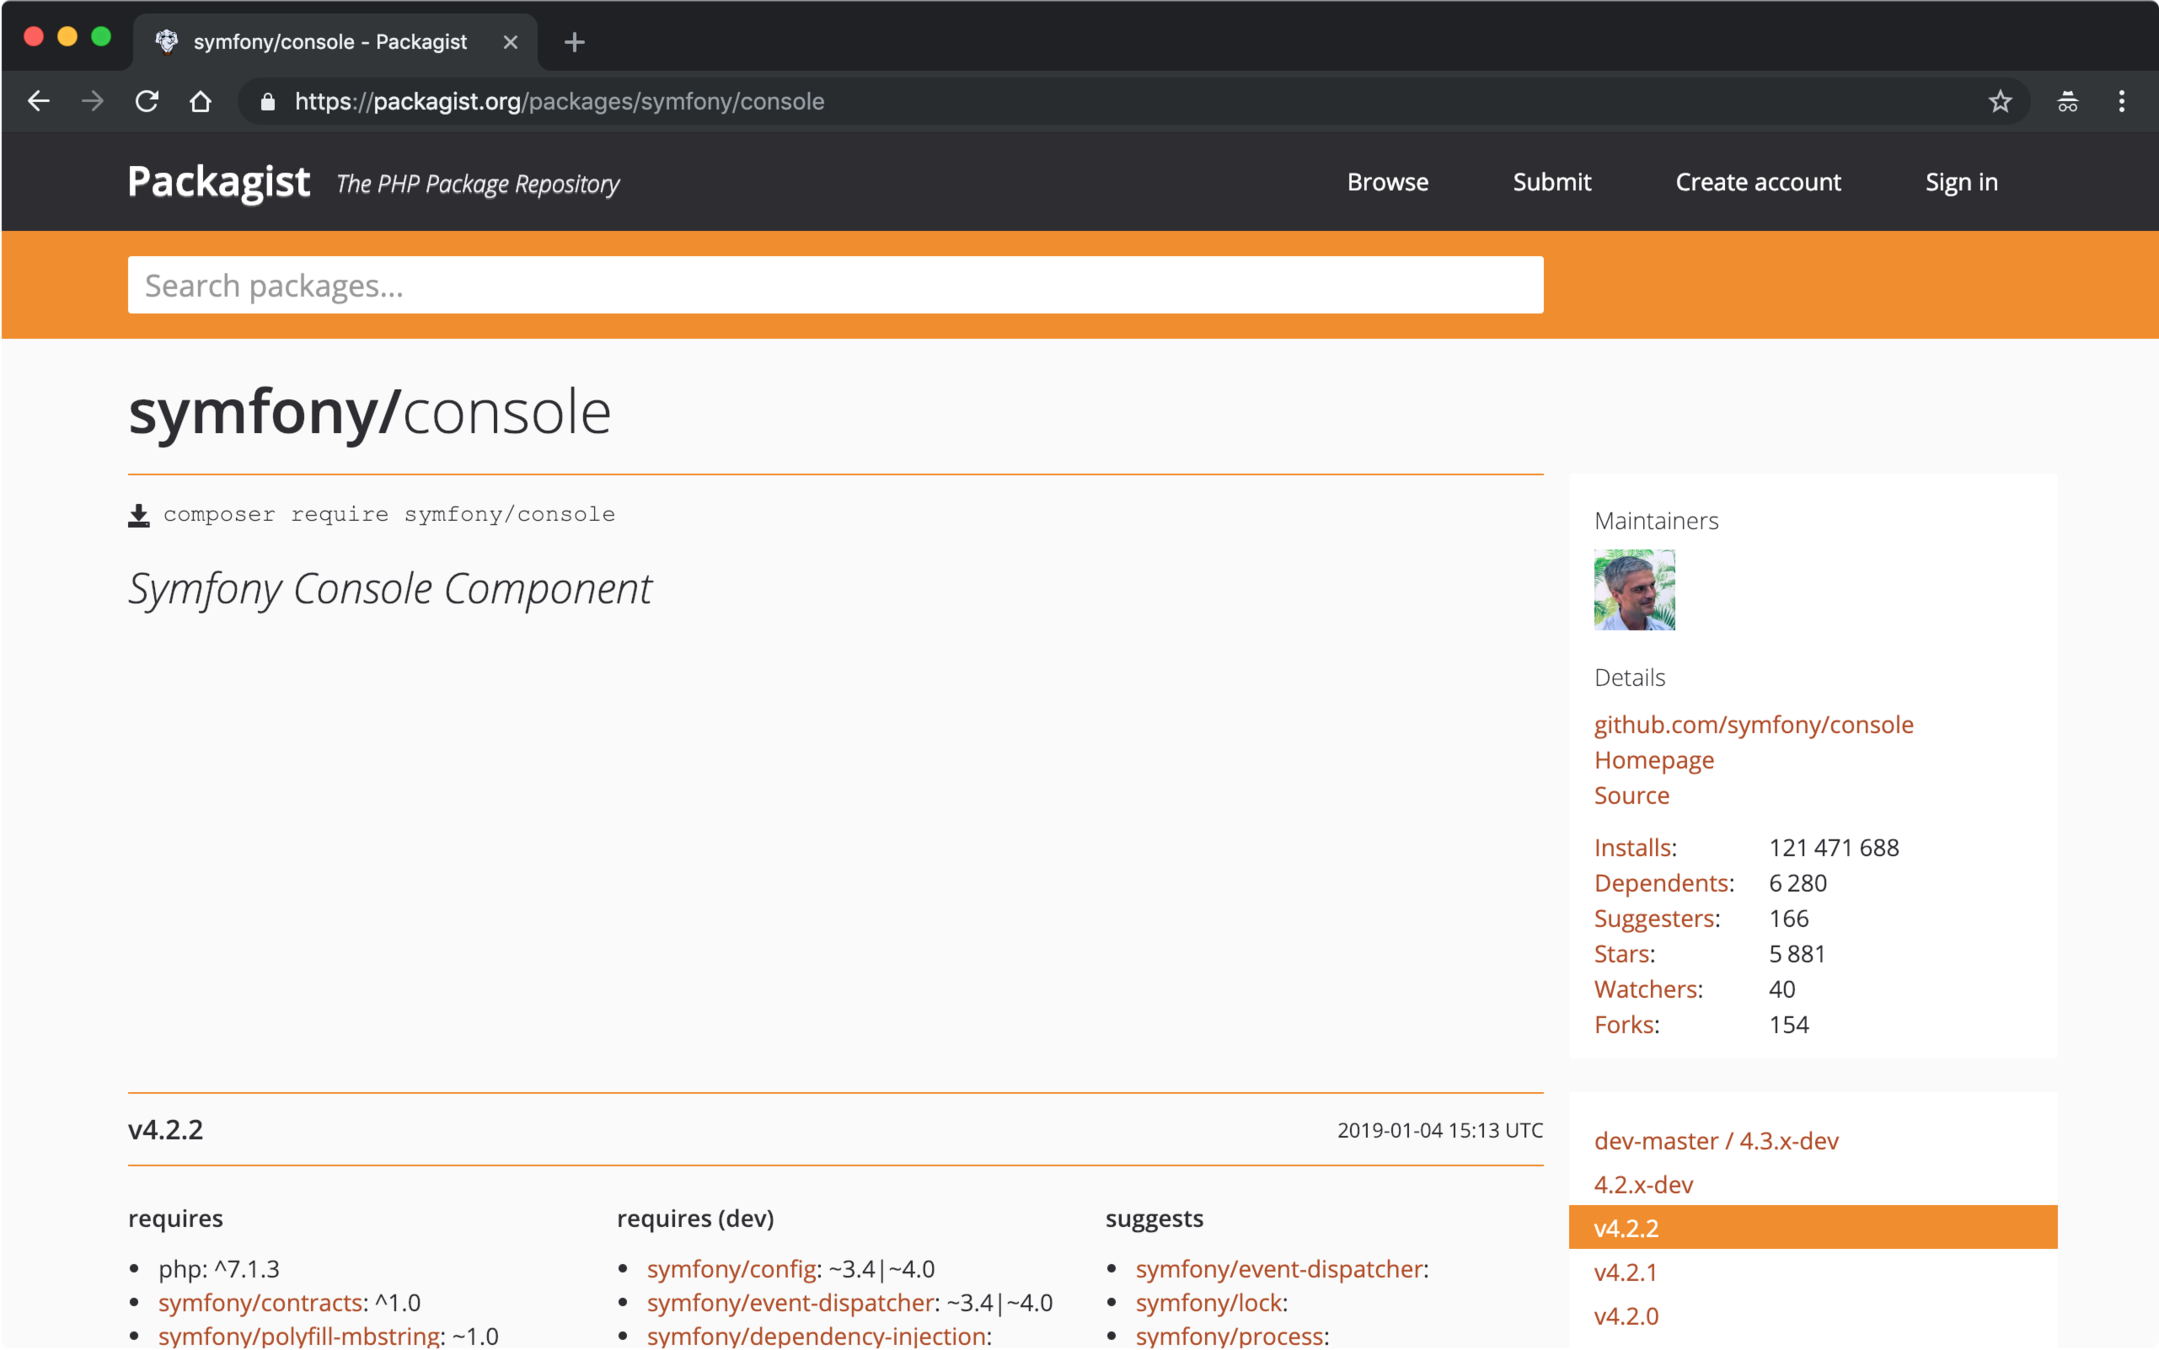Viewport: 2159px width, 1350px height.
Task: Open Create account page
Action: (1757, 182)
